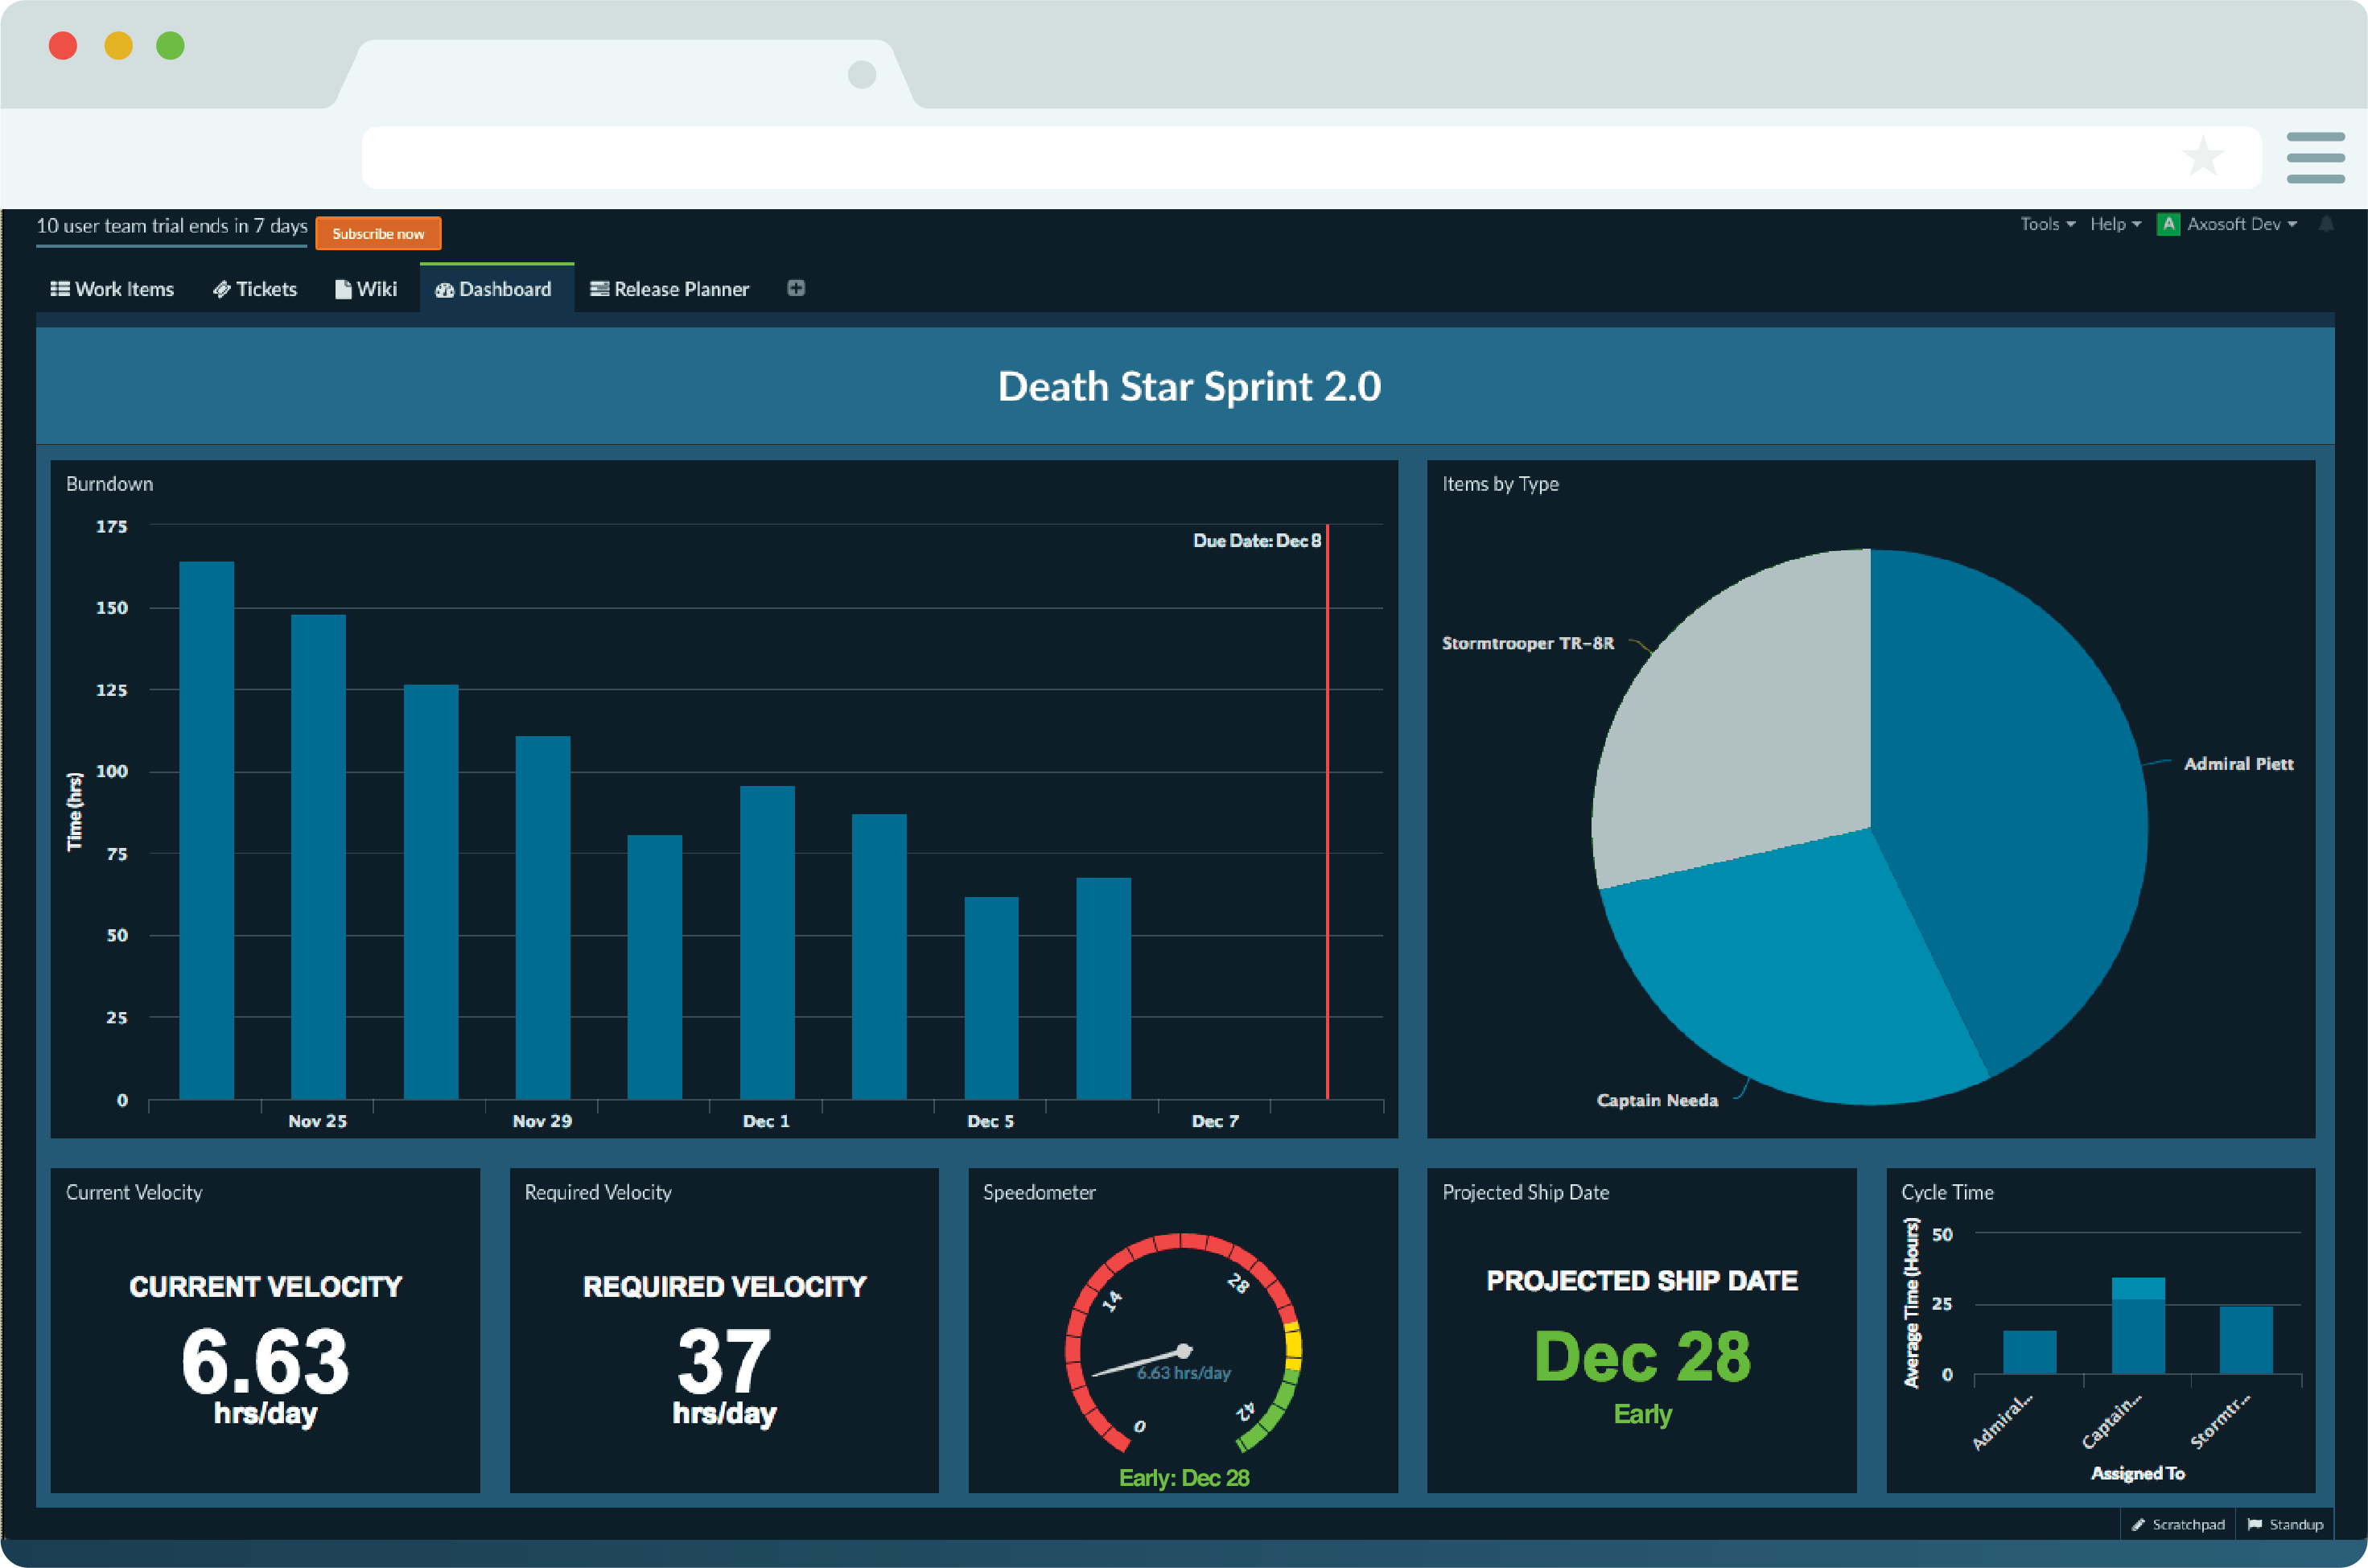Click the tallest first burndown bar
2368x1568 pixels.
[206, 830]
